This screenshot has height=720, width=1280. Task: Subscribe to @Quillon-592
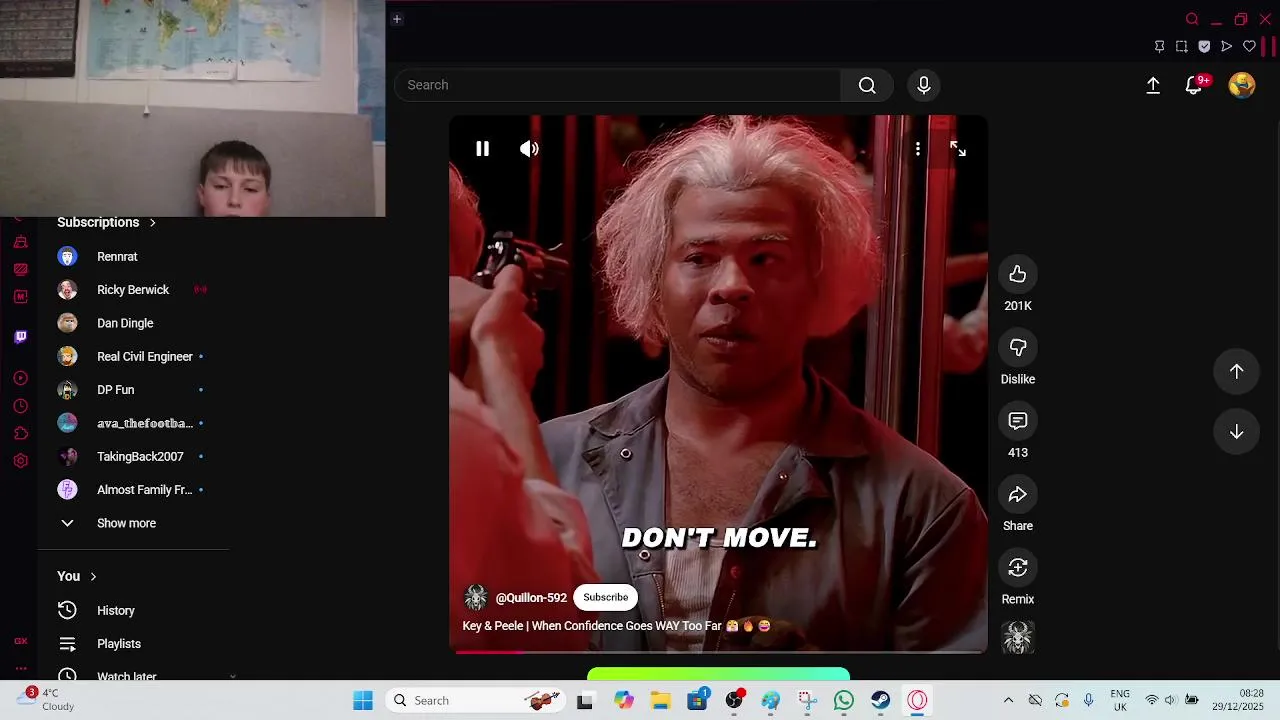click(606, 597)
